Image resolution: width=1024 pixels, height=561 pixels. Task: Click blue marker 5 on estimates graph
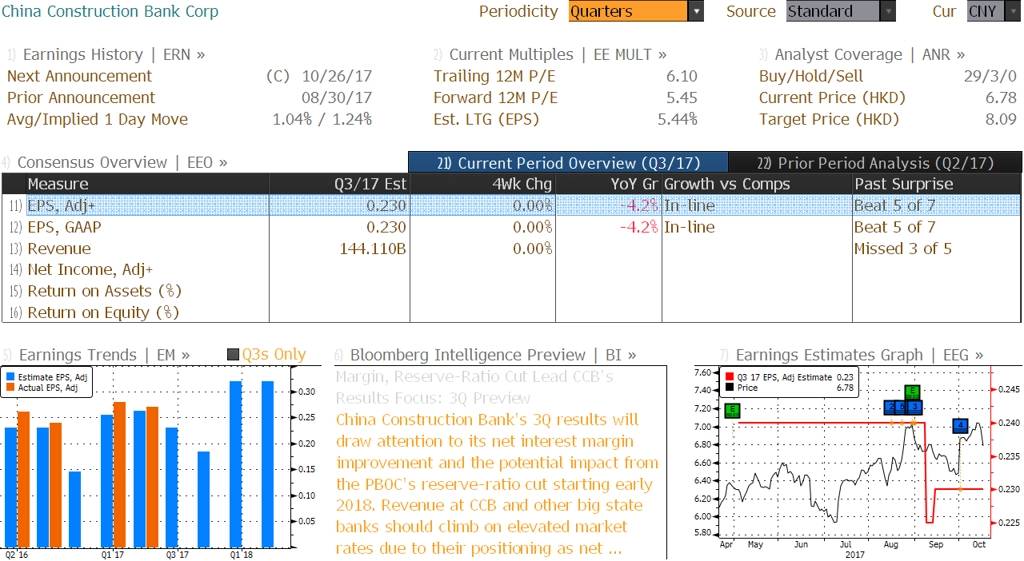point(903,407)
